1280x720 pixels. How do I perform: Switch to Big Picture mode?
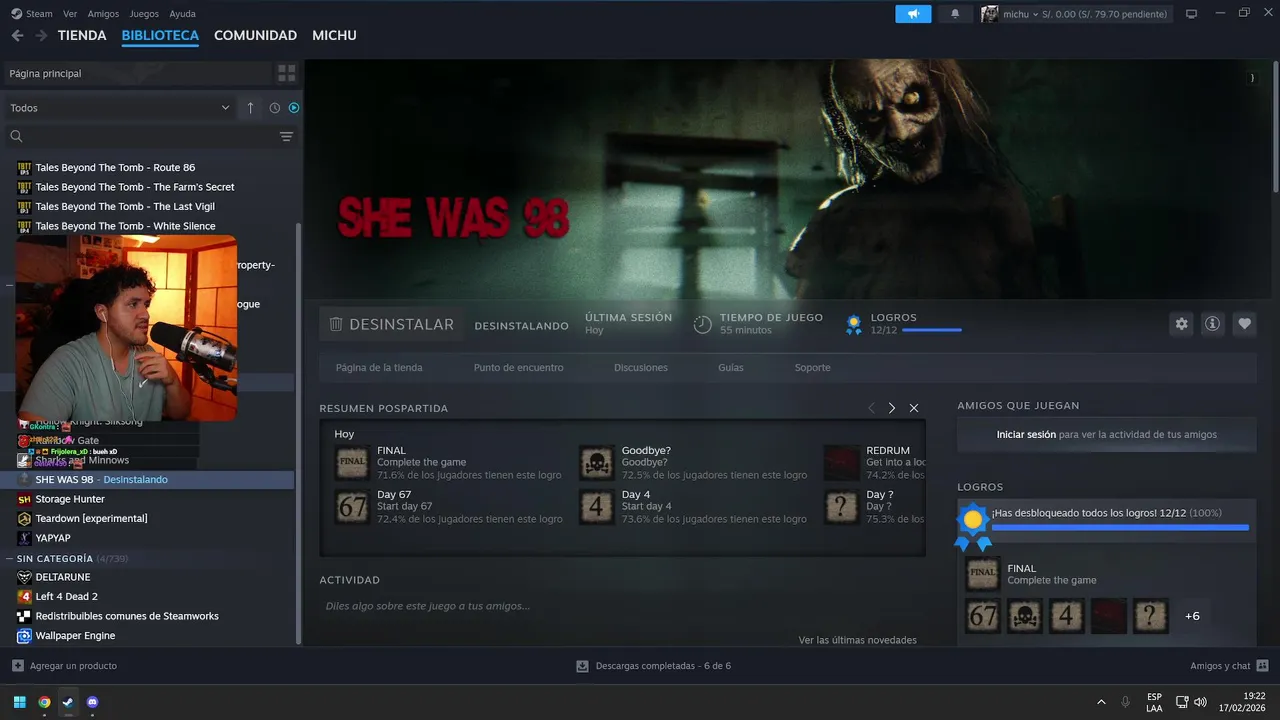click(1191, 14)
